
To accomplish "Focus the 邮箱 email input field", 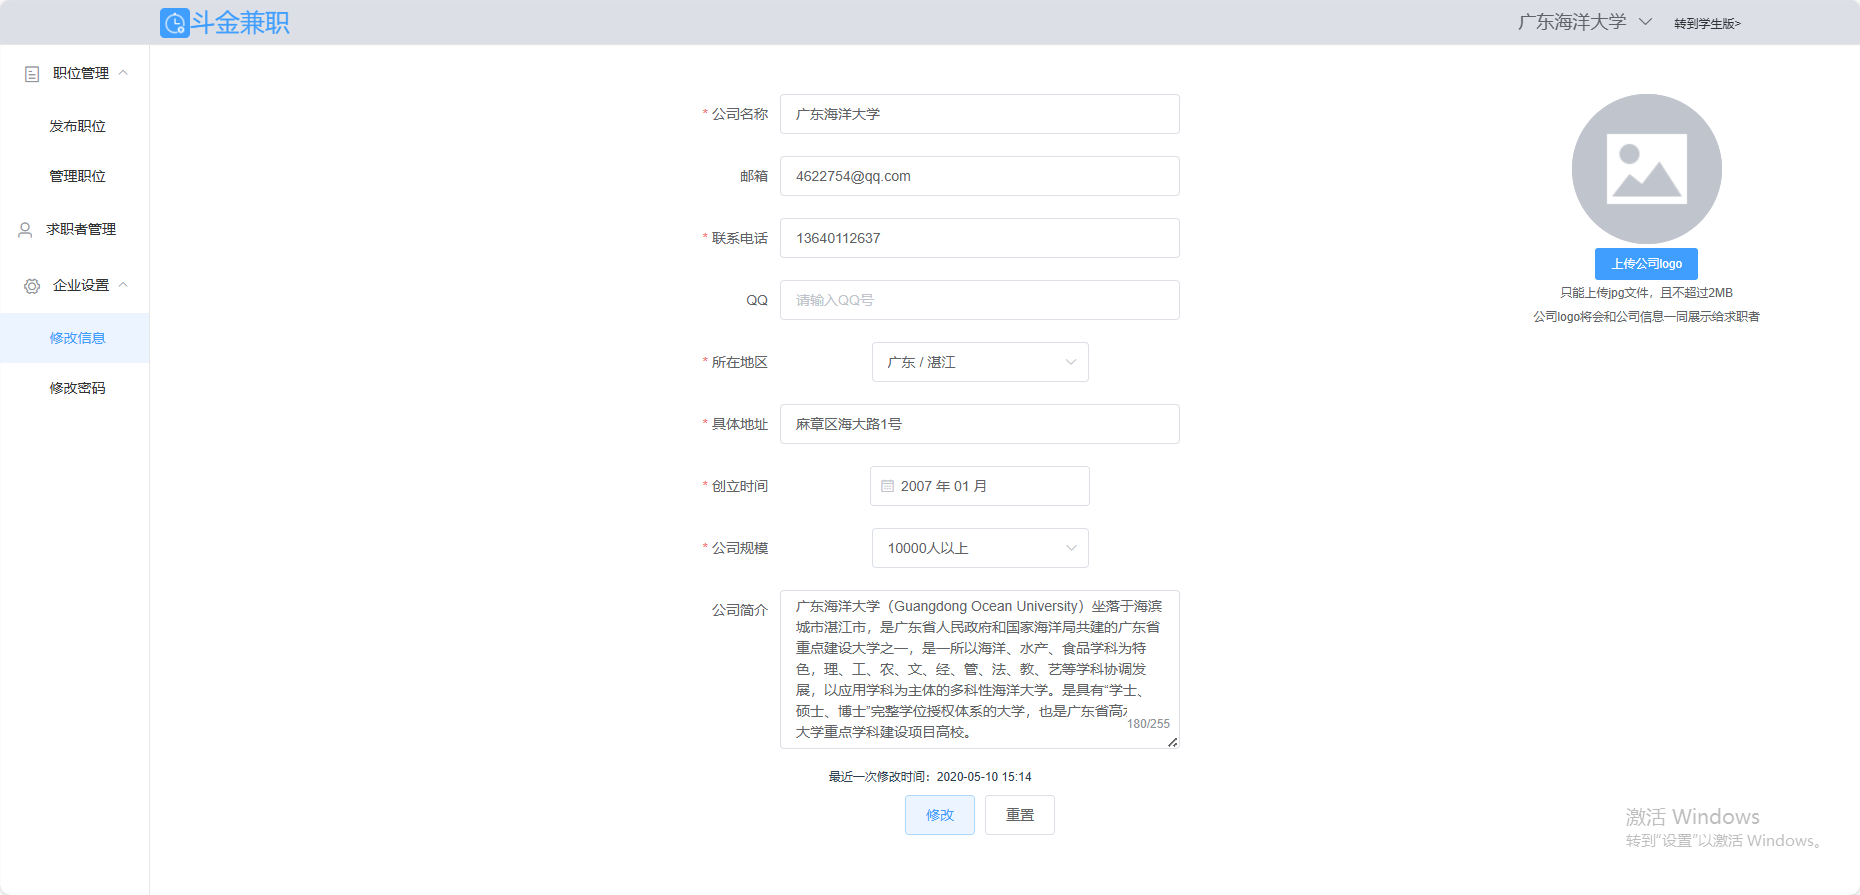I will (x=980, y=176).
